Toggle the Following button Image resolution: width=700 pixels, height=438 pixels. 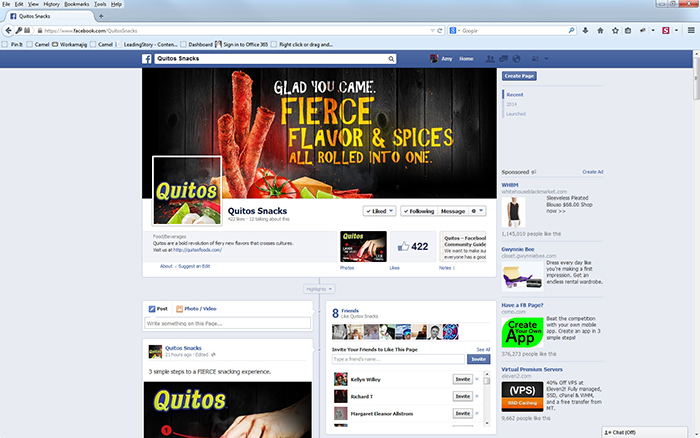point(419,211)
